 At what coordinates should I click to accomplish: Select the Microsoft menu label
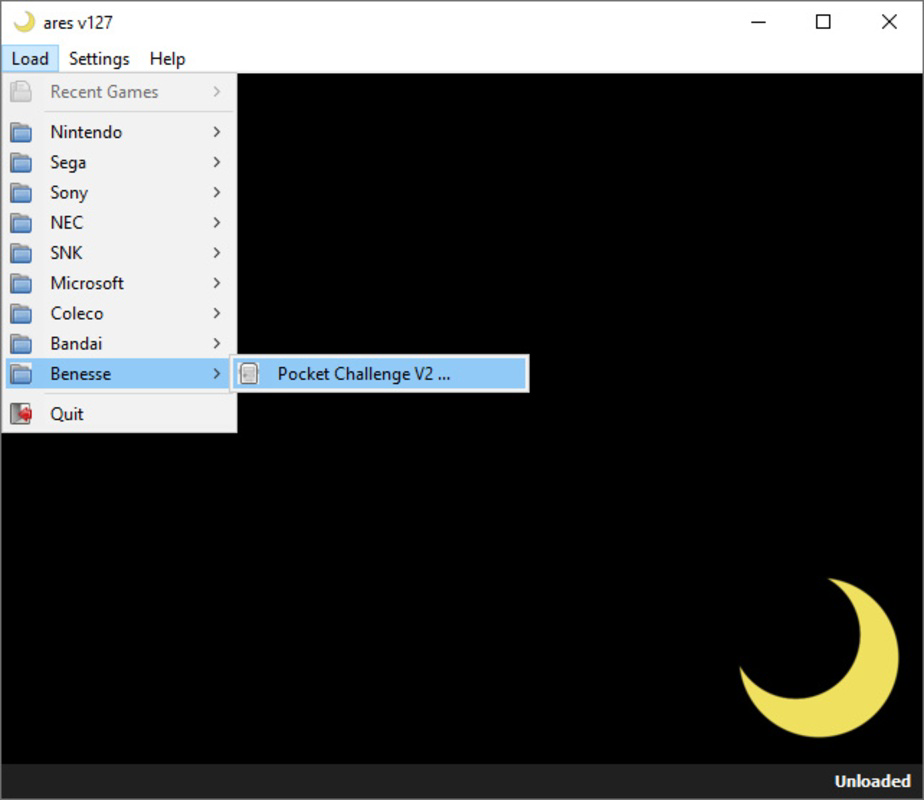(x=87, y=283)
